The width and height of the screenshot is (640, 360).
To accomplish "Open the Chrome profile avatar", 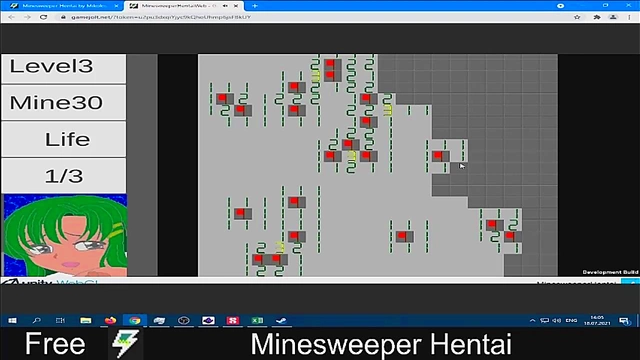I will [x=613, y=17].
